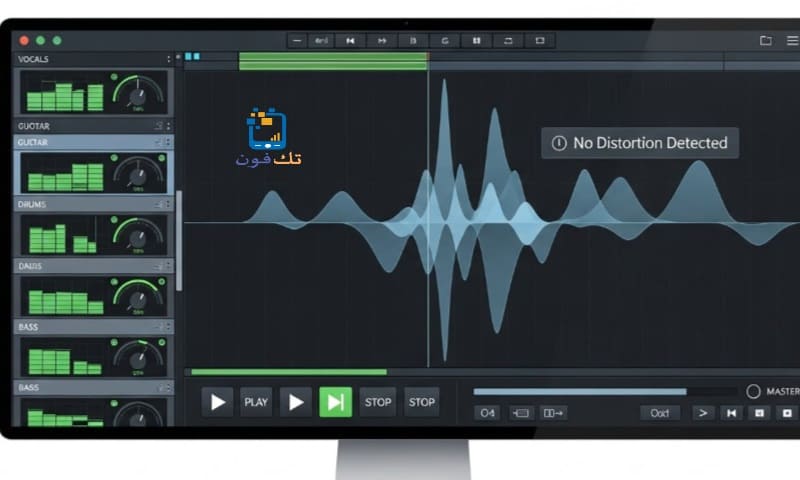The height and width of the screenshot is (480, 800).
Task: Click the rectangle frame icon in top toolbar
Action: pyautogui.click(x=540, y=41)
